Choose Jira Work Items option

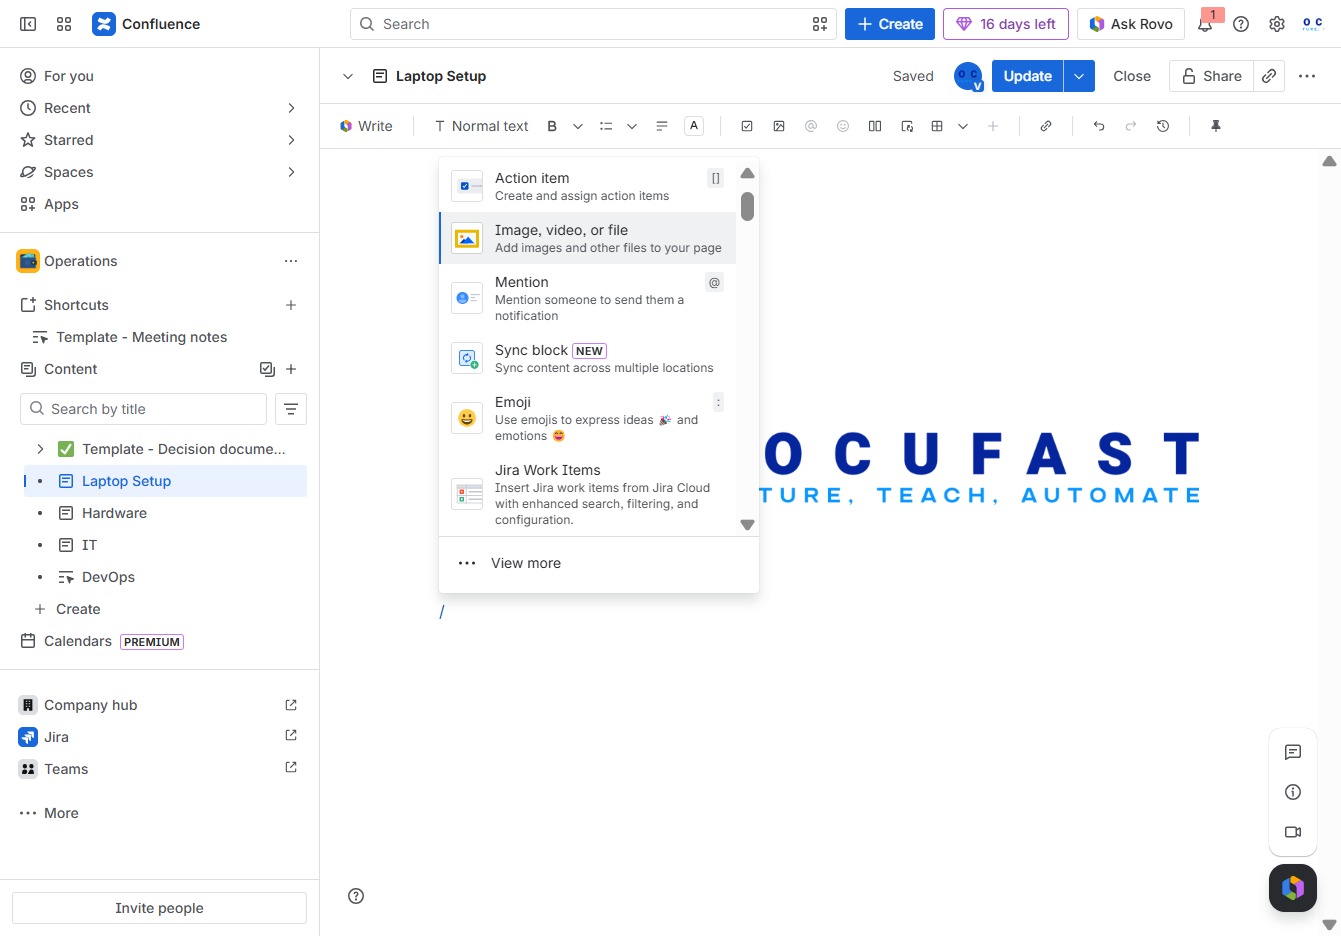[x=588, y=494]
